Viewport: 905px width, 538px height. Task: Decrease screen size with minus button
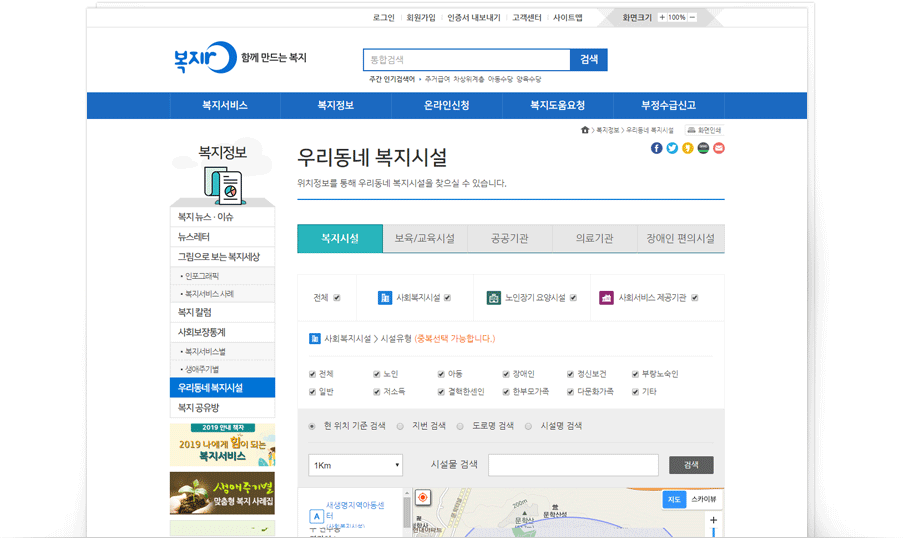[x=692, y=17]
